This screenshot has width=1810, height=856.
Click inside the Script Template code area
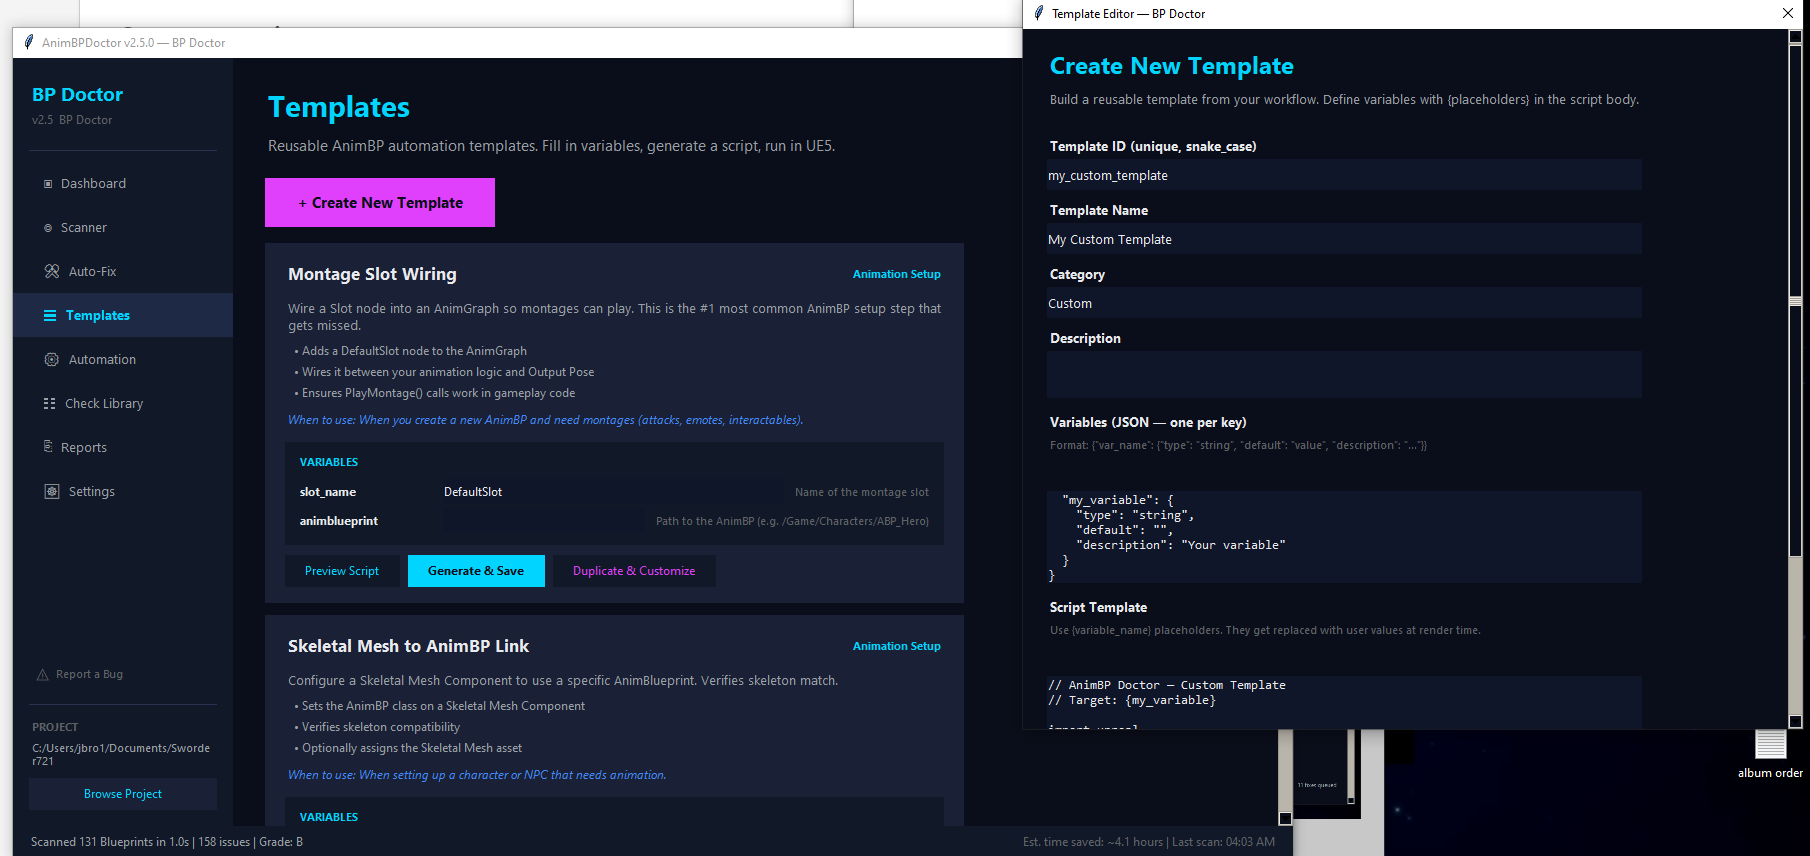(1344, 702)
